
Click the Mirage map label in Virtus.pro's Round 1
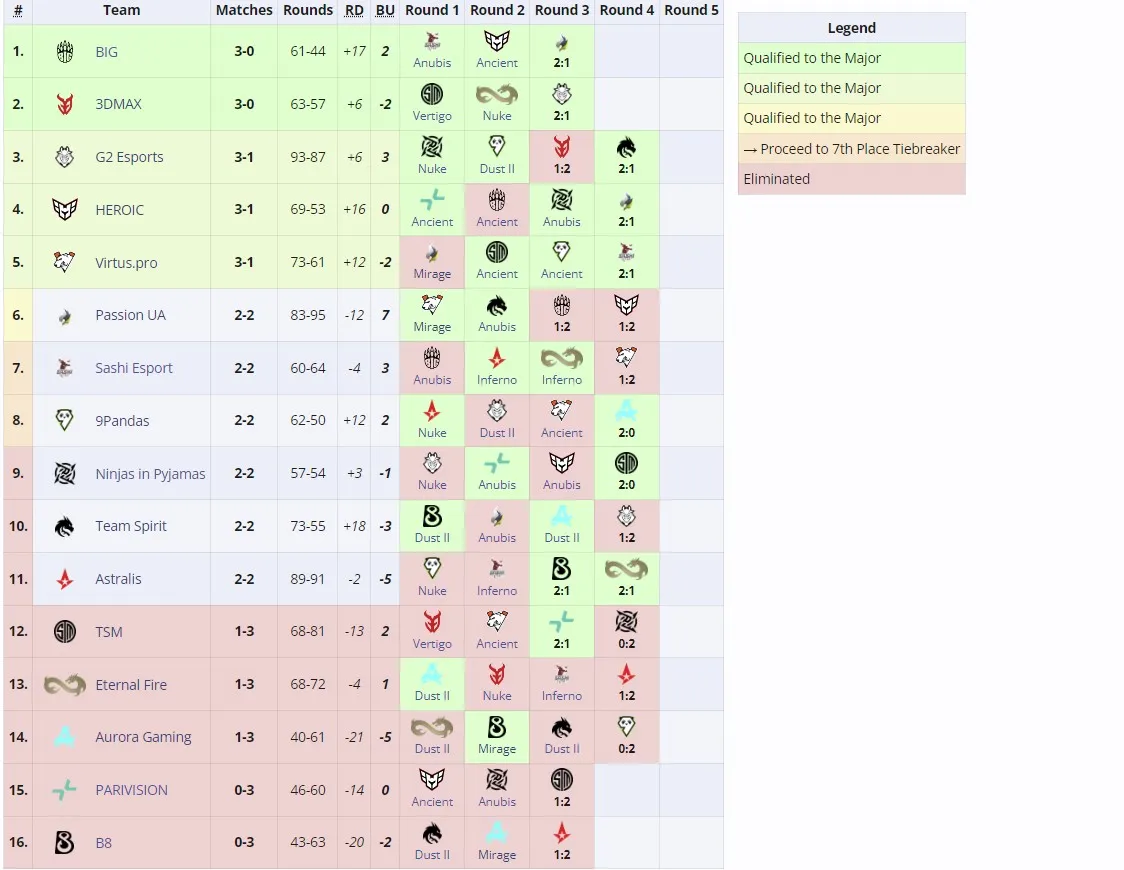pyautogui.click(x=432, y=274)
